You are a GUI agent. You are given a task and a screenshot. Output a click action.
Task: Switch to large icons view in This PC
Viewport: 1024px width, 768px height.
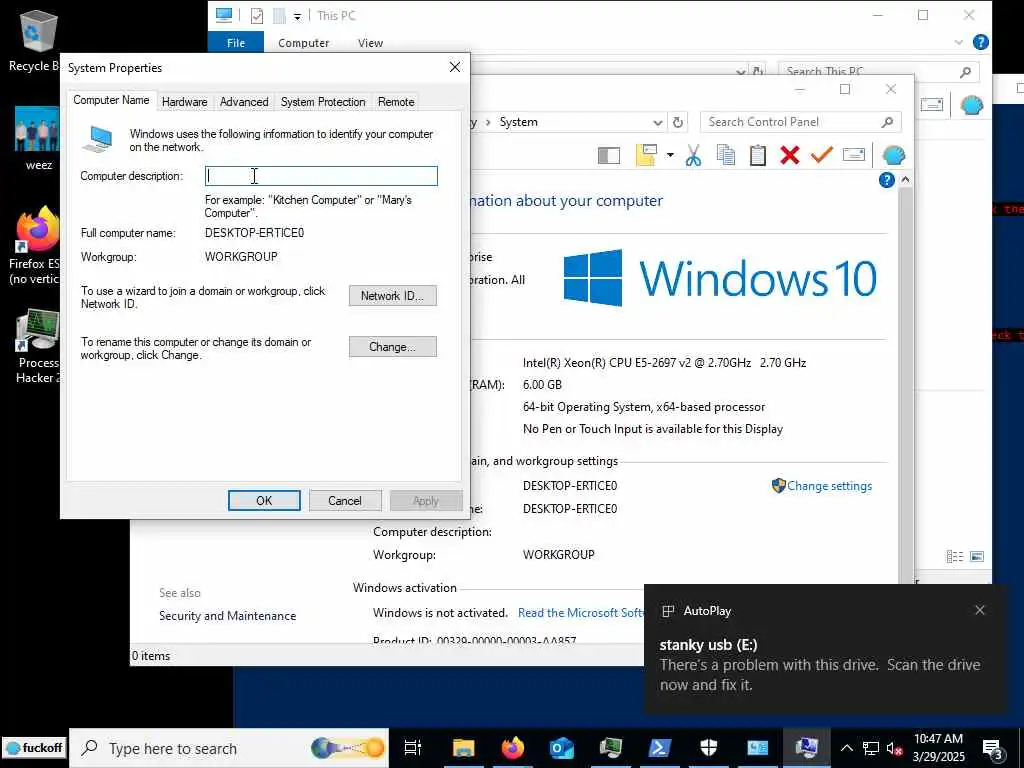click(x=977, y=556)
